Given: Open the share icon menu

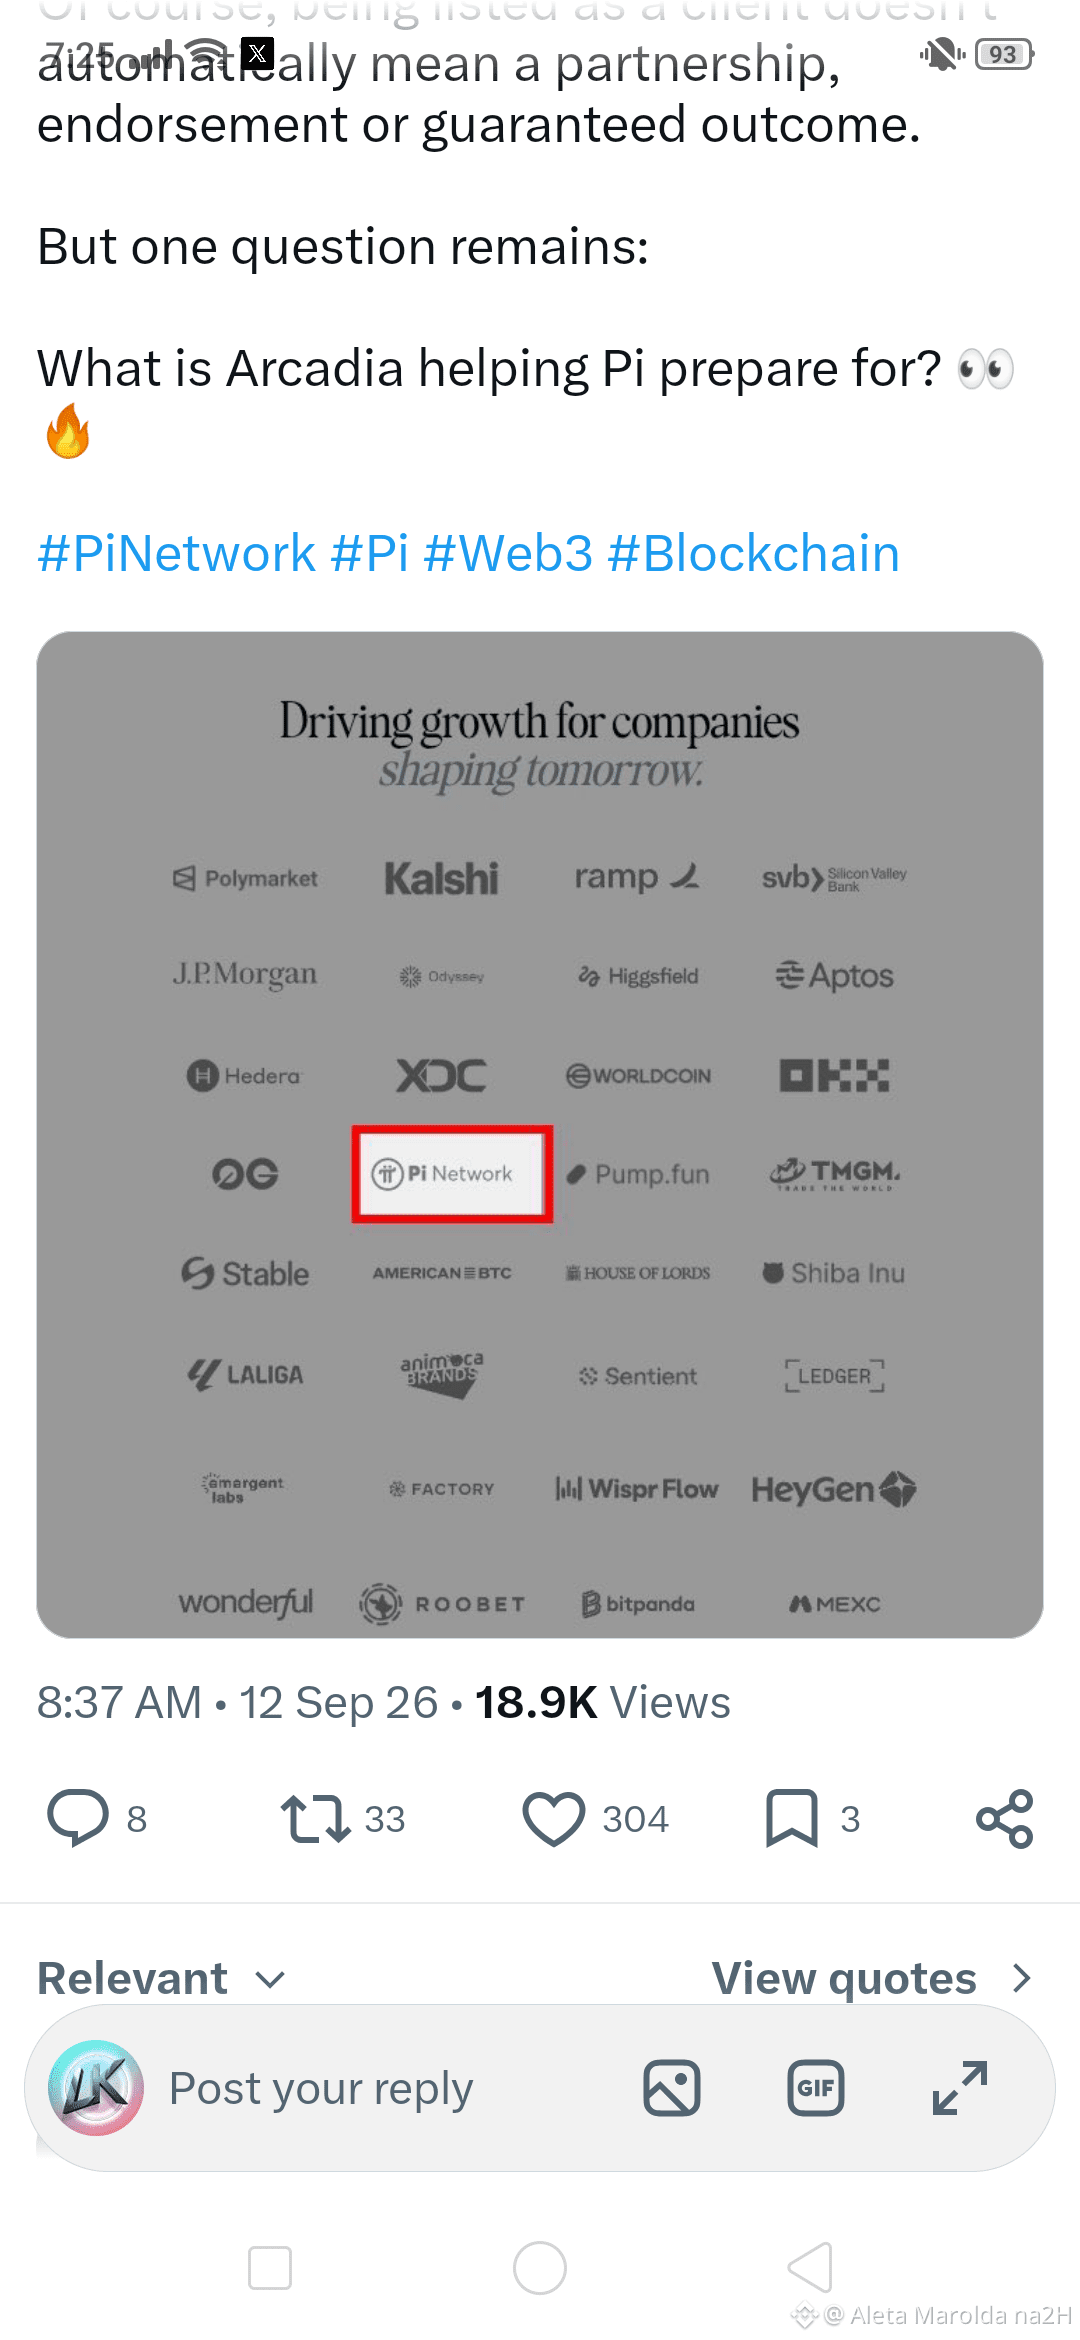Looking at the screenshot, I should pos(1004,1818).
